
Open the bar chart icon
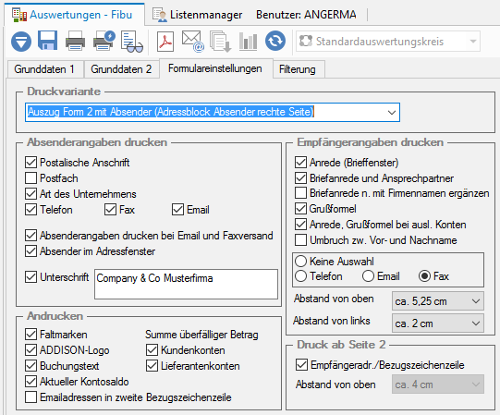click(248, 42)
